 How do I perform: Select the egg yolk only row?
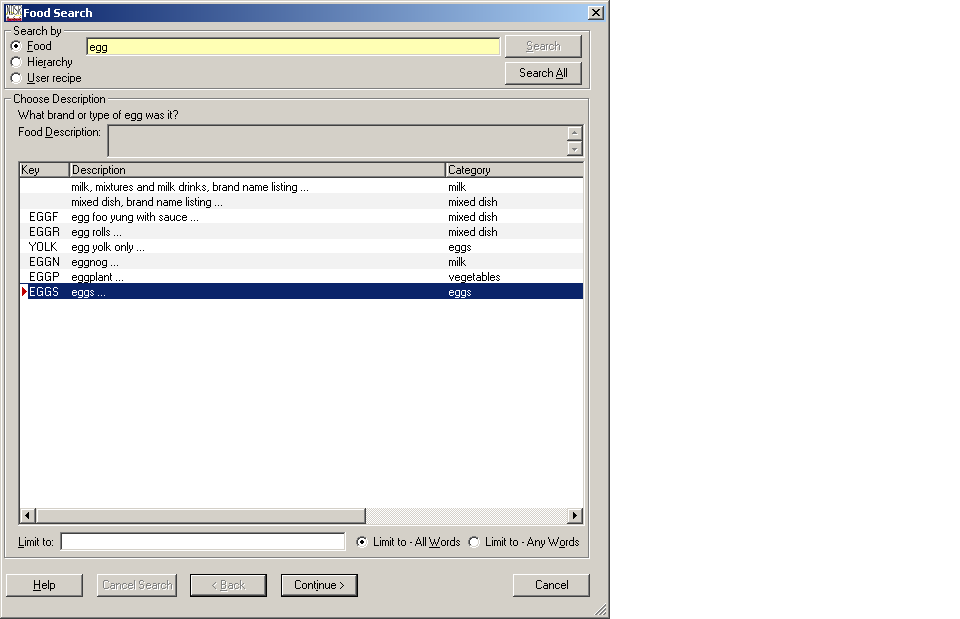301,247
